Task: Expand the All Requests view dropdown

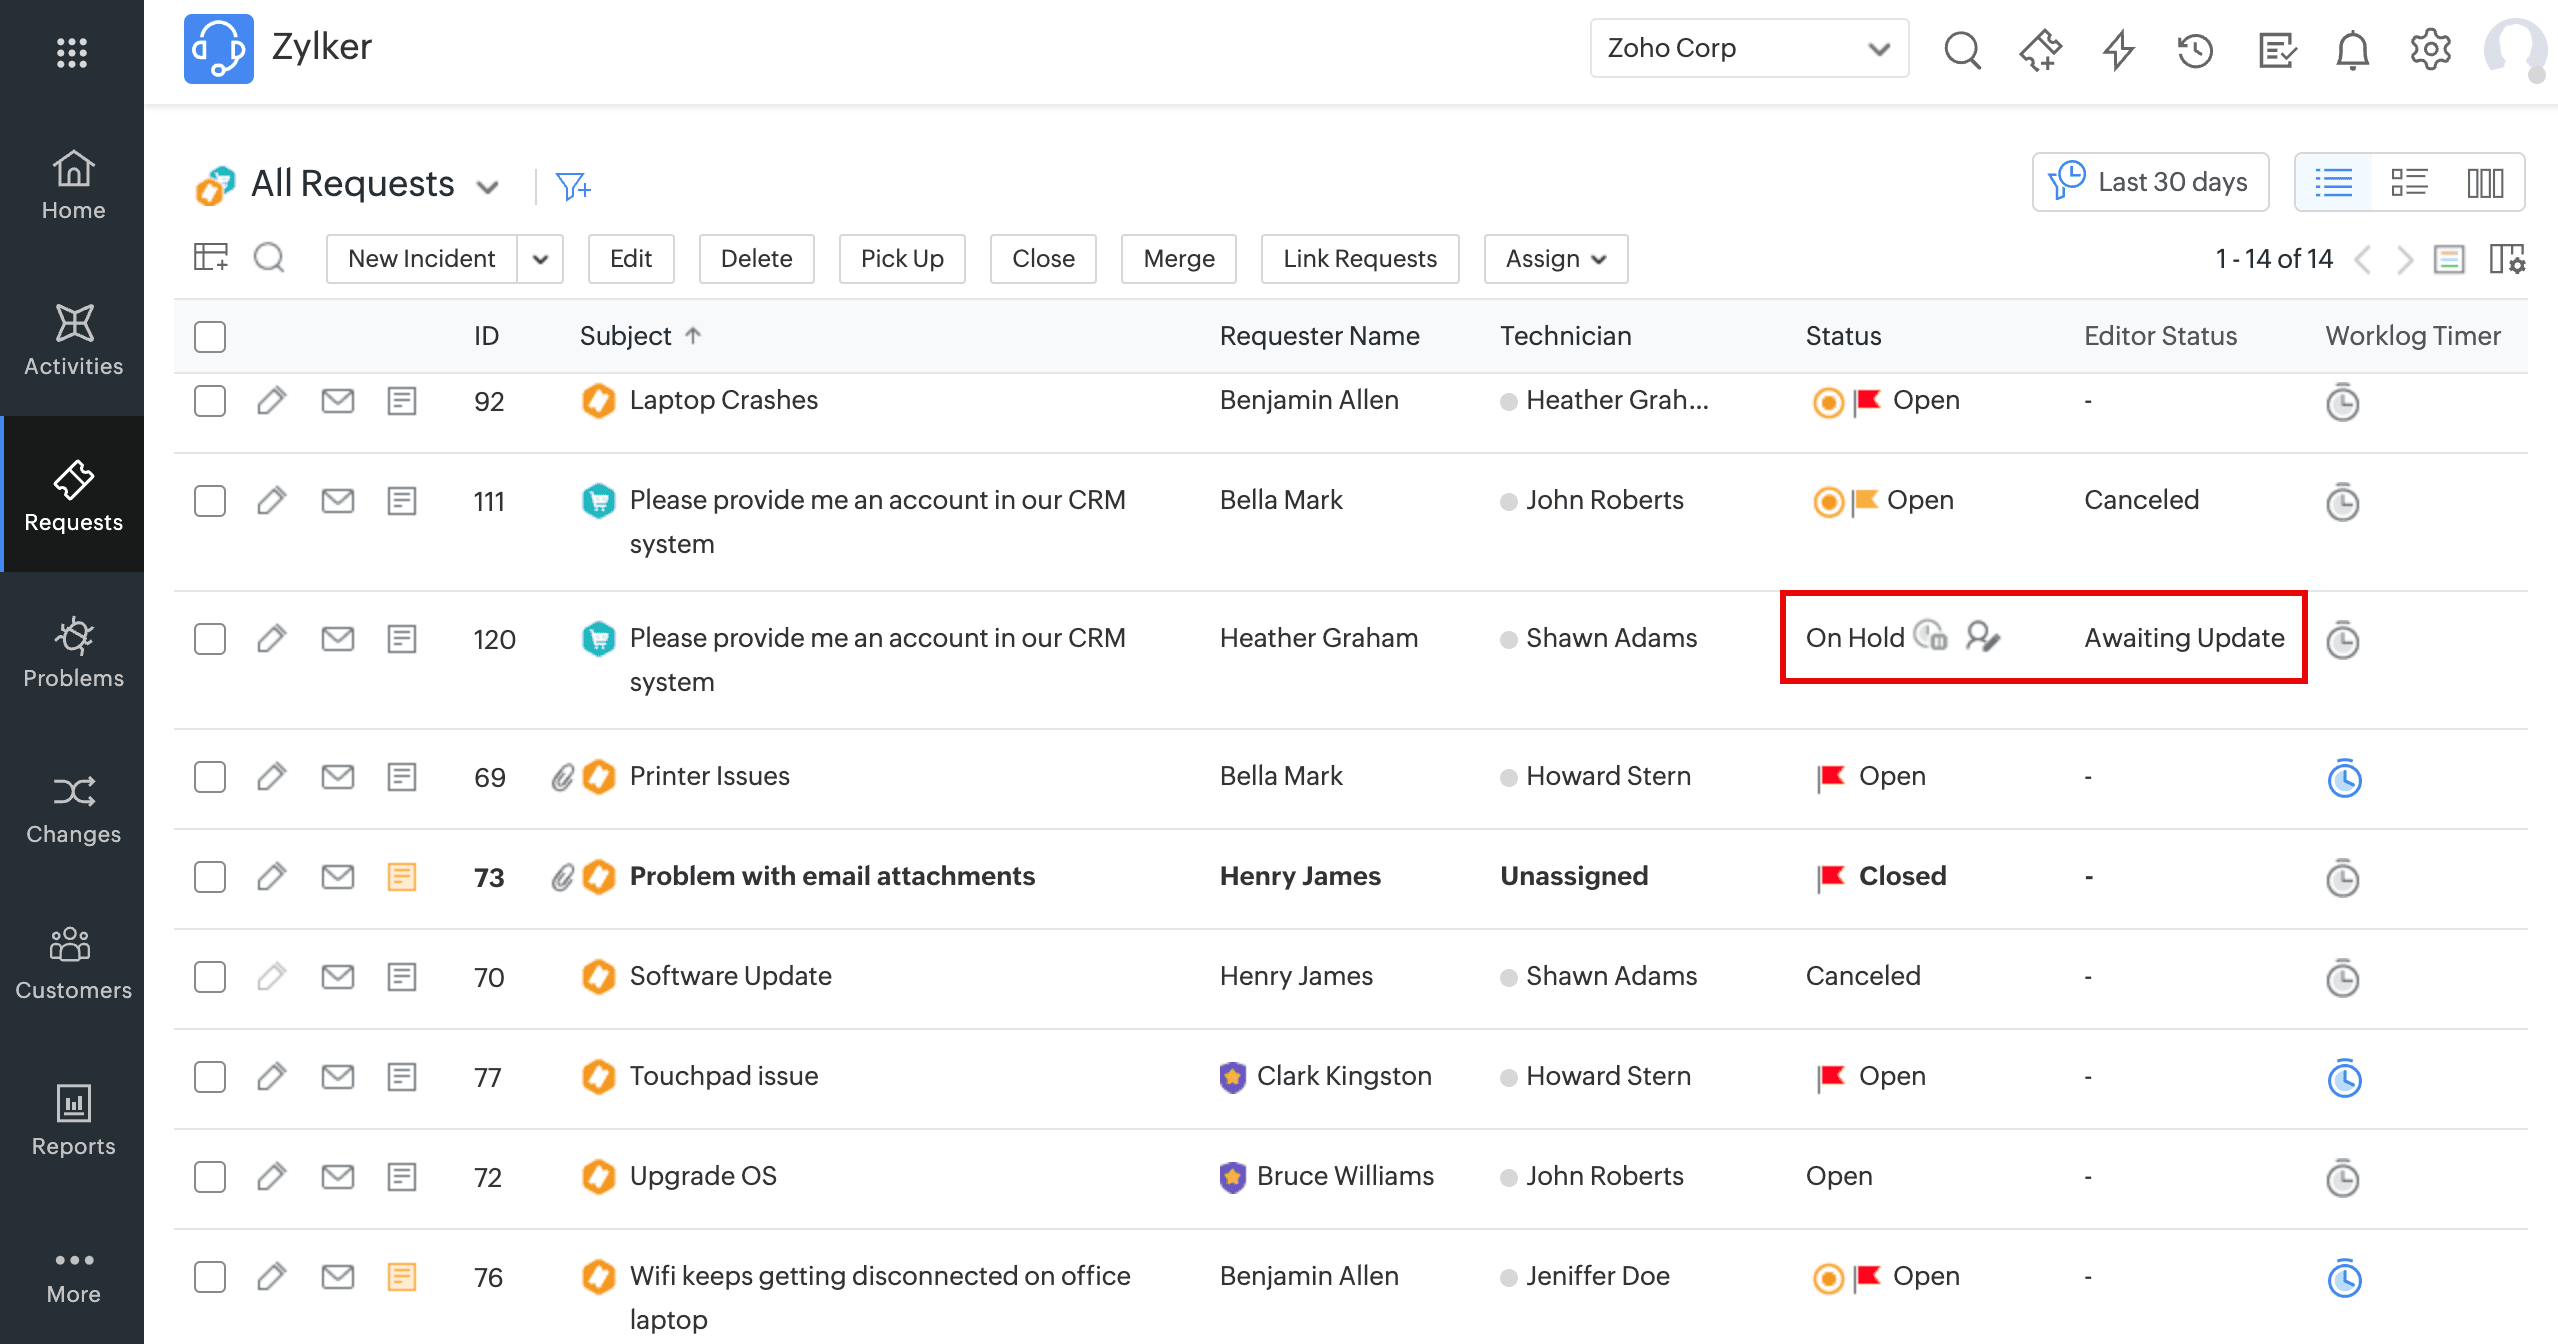Action: tap(488, 187)
